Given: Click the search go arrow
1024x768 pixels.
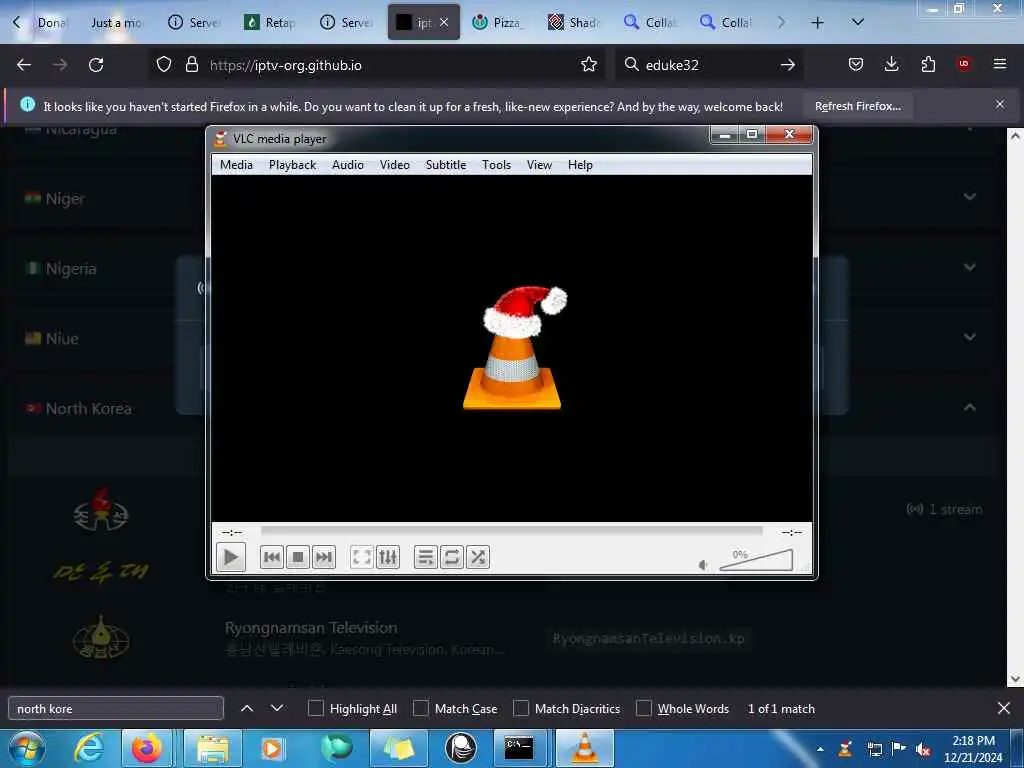Looking at the screenshot, I should 788,65.
